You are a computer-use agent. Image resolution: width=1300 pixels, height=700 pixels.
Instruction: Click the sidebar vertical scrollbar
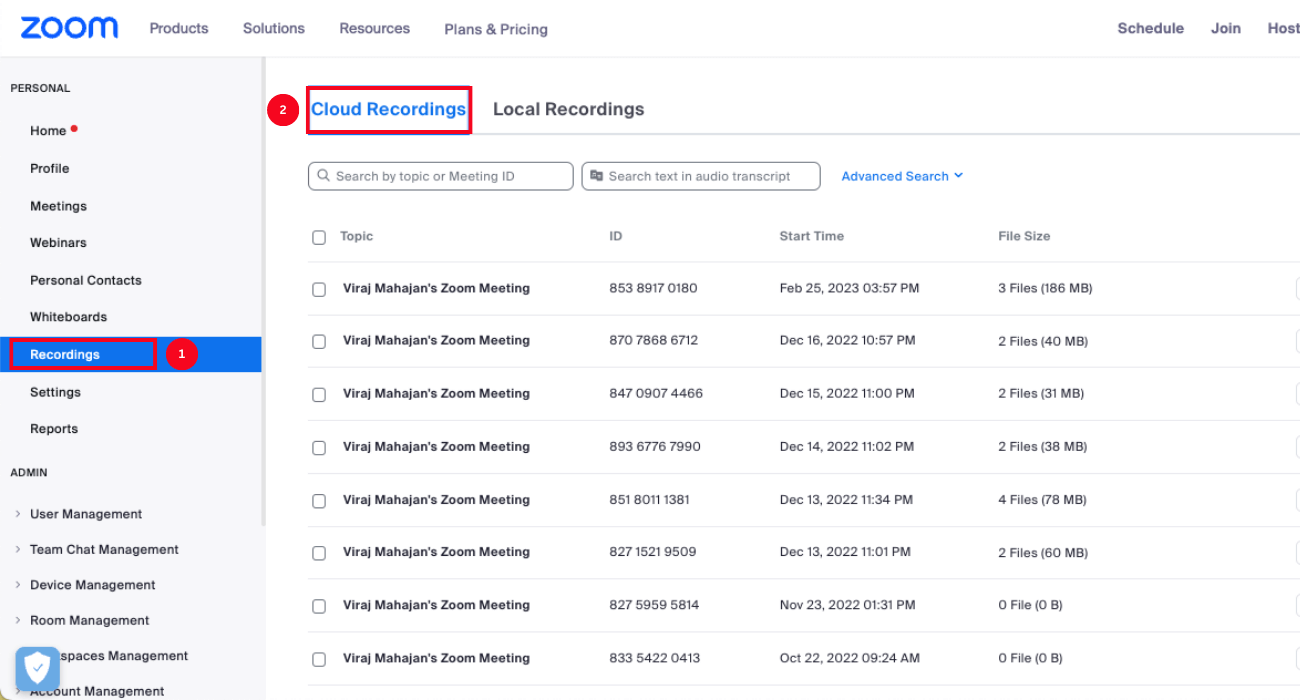[264, 292]
